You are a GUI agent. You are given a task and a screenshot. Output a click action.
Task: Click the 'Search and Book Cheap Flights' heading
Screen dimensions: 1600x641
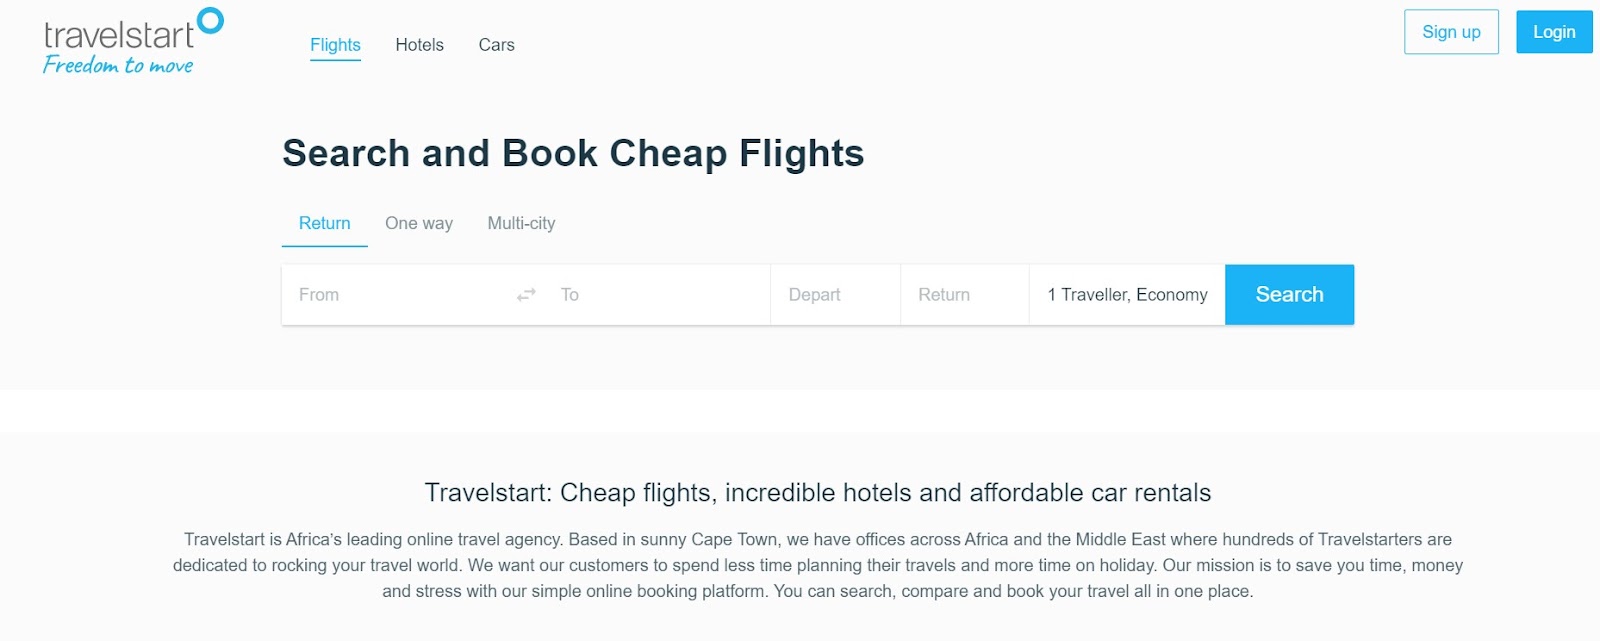573,153
